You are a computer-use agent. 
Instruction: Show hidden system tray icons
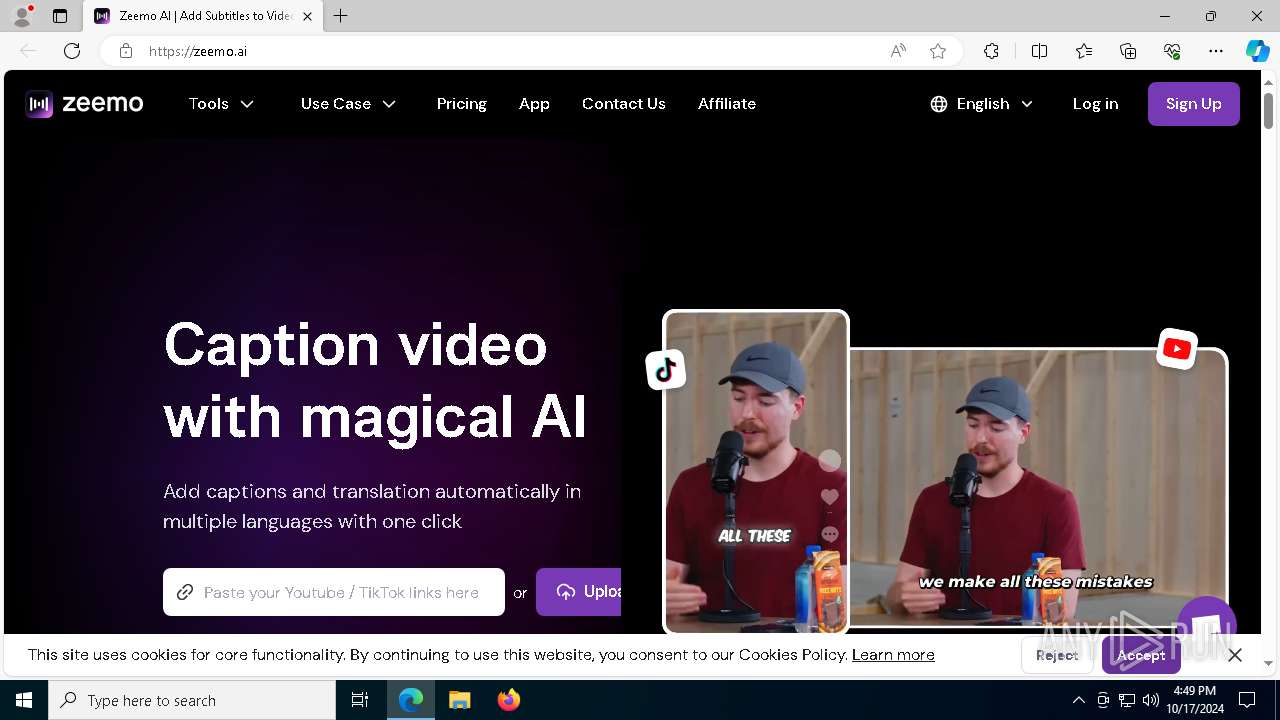tap(1078, 700)
